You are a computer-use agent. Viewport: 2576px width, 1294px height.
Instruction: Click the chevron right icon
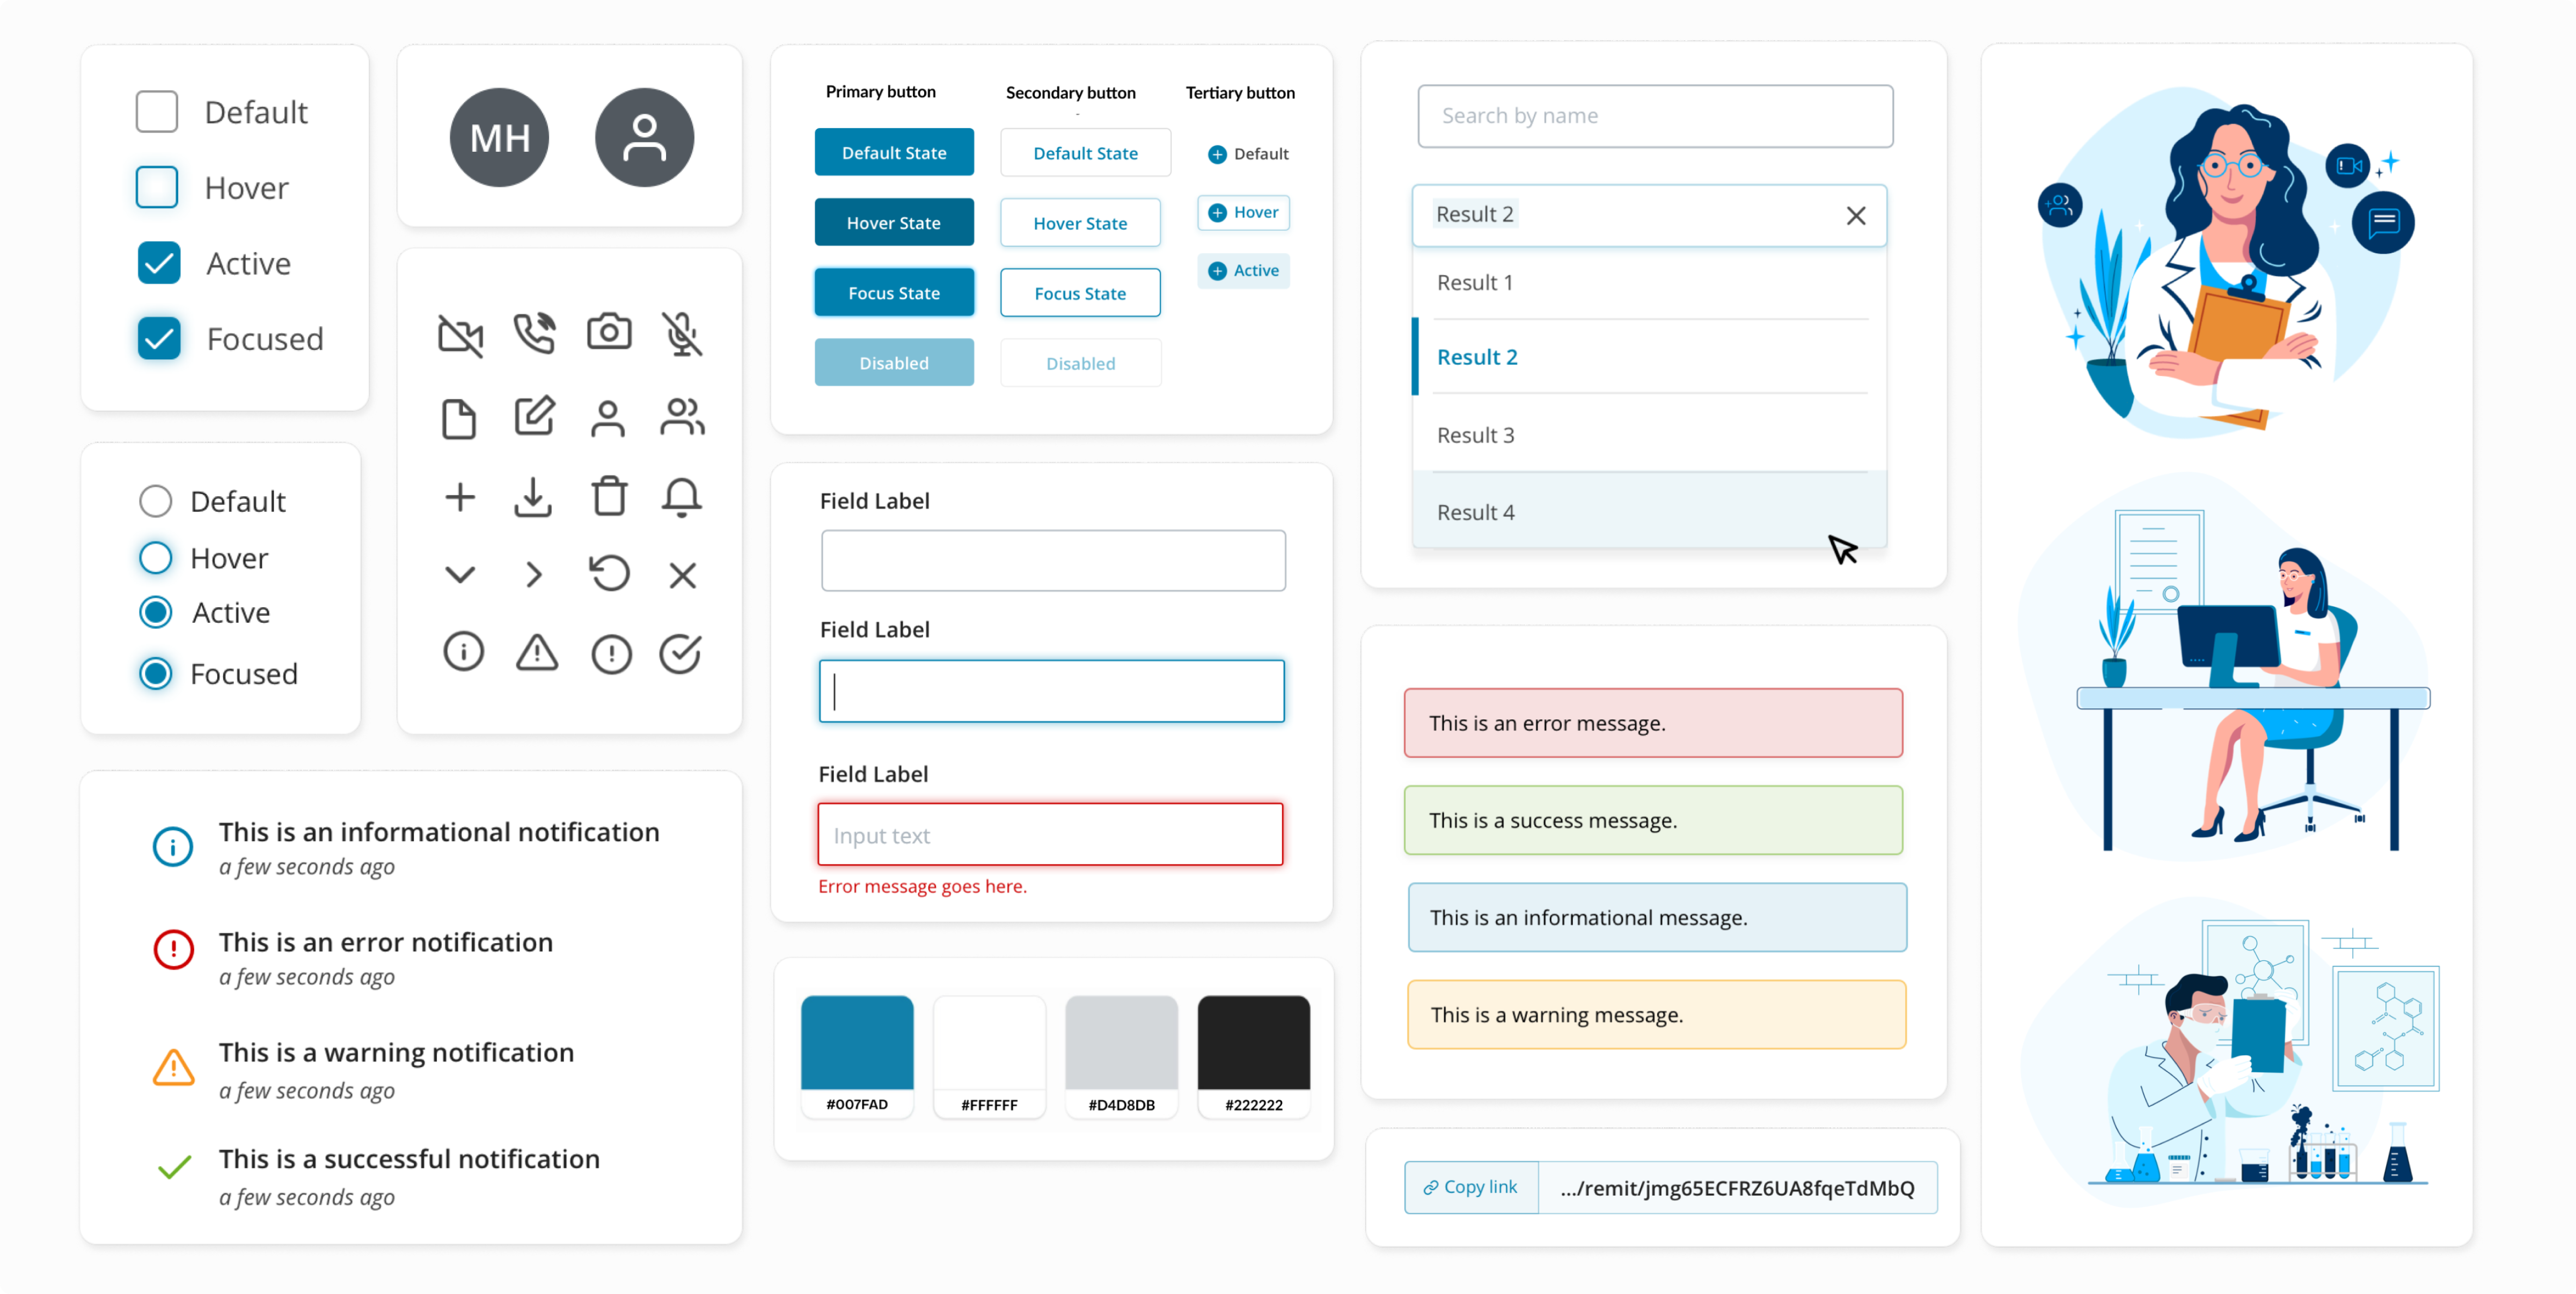coord(534,575)
